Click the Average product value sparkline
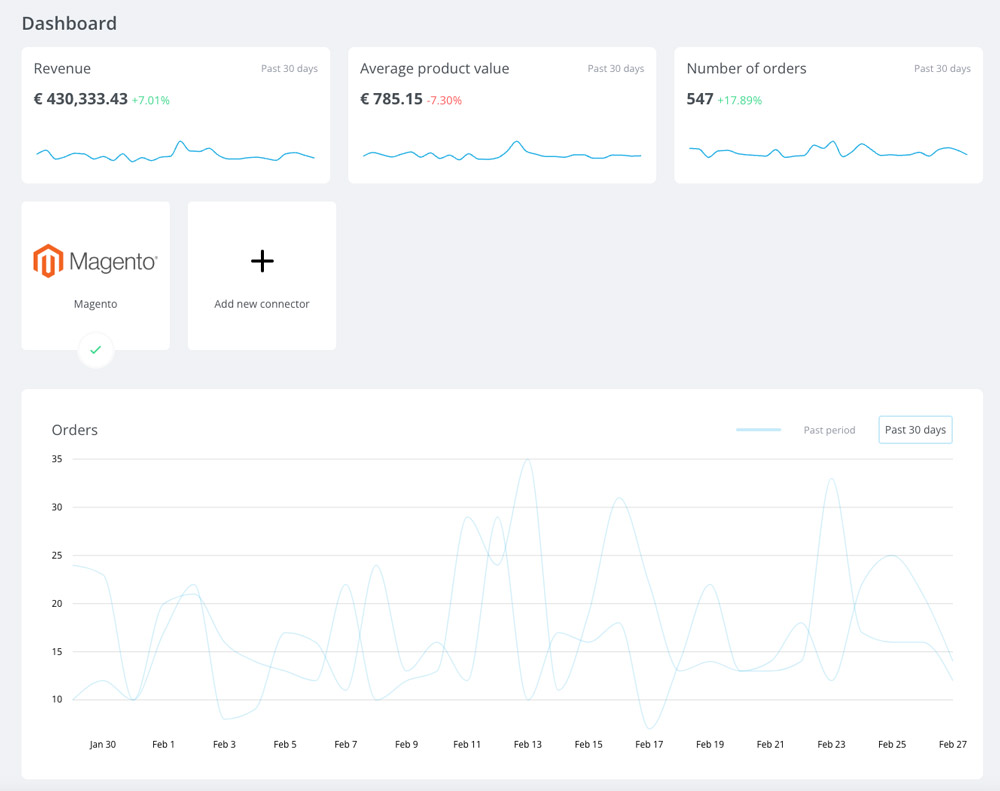Viewport: 1000px width, 791px height. point(502,151)
